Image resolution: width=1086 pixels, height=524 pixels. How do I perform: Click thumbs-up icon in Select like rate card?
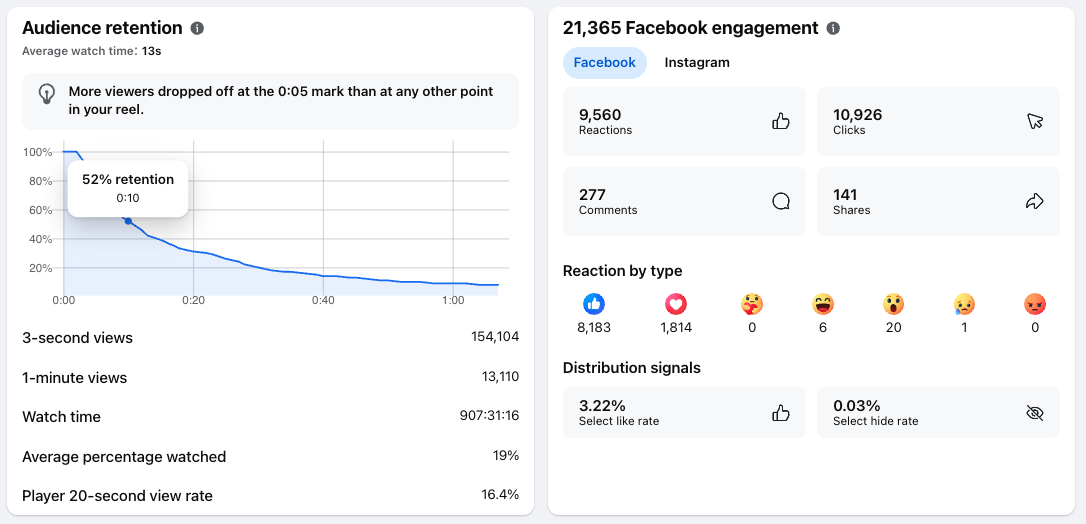pos(781,413)
